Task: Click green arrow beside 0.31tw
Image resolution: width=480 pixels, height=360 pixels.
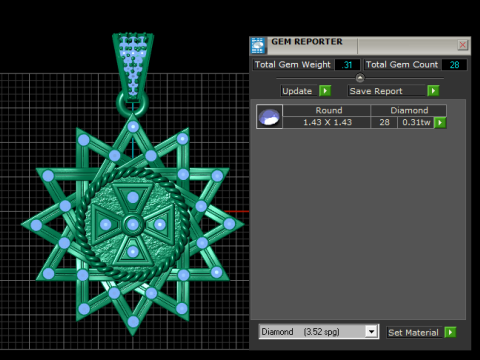Action: tap(440, 123)
